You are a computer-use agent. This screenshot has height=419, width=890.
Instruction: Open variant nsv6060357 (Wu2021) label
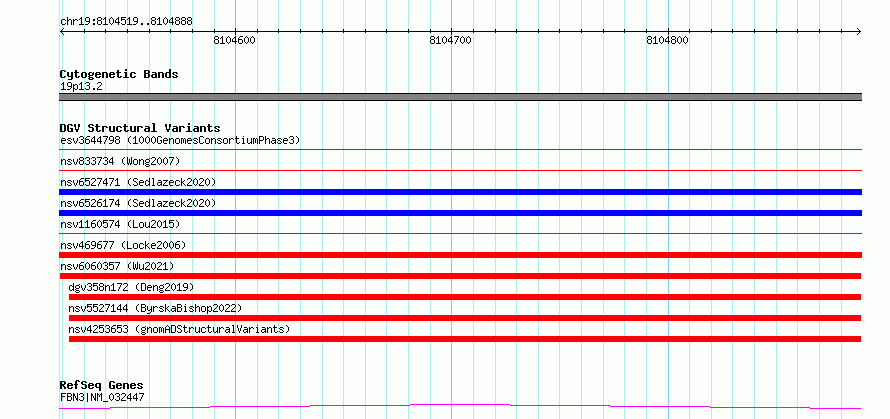click(117, 266)
